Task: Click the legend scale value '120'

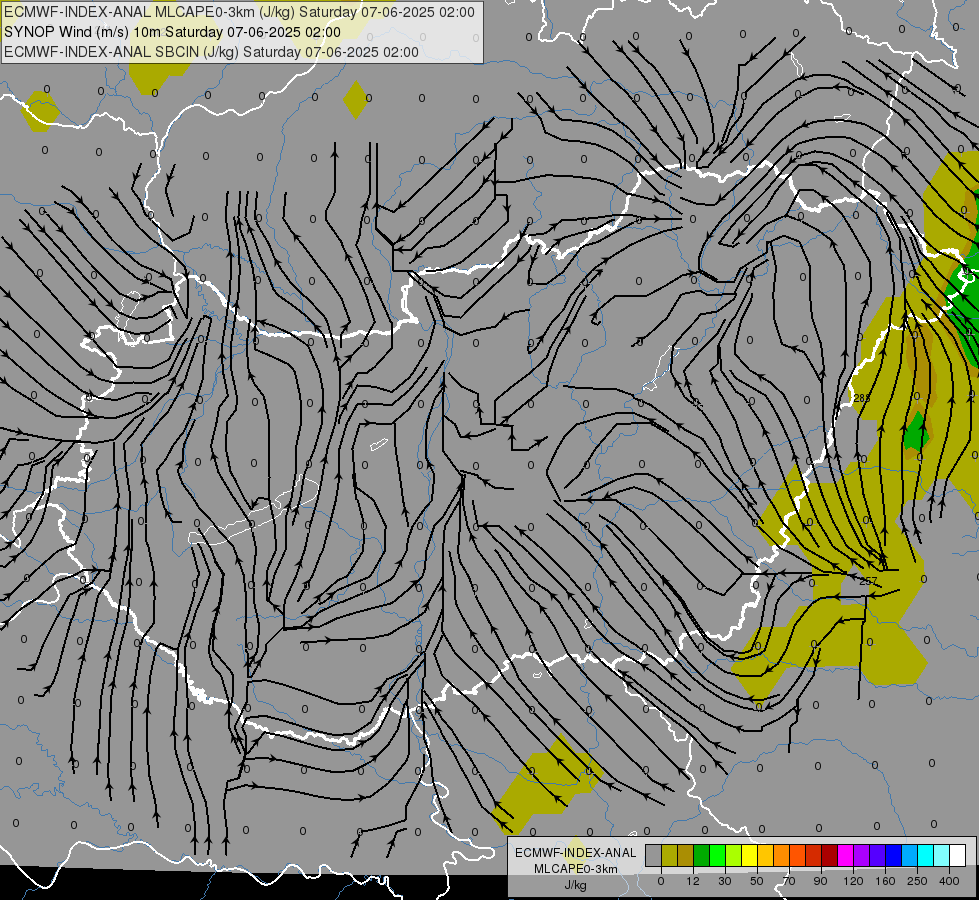Action: 853,881
